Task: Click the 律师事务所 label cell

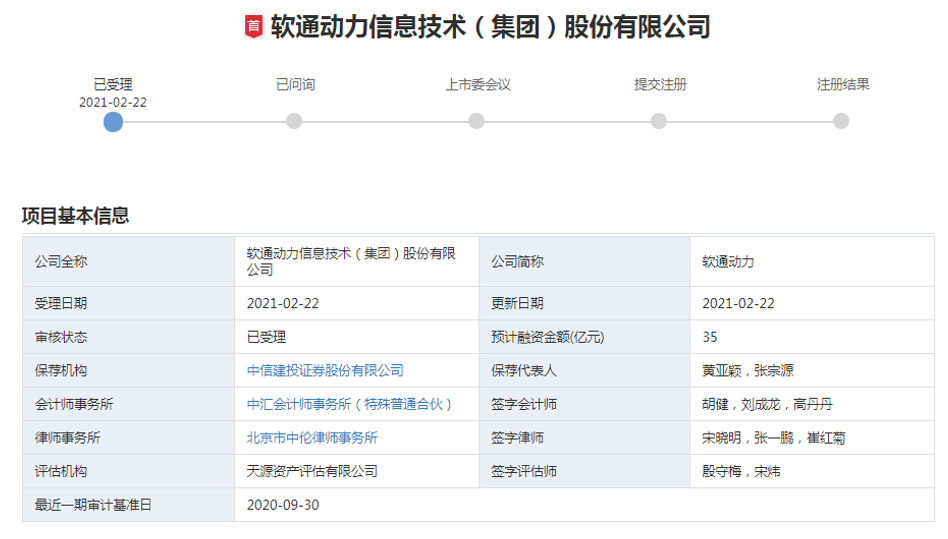Action: 129,437
